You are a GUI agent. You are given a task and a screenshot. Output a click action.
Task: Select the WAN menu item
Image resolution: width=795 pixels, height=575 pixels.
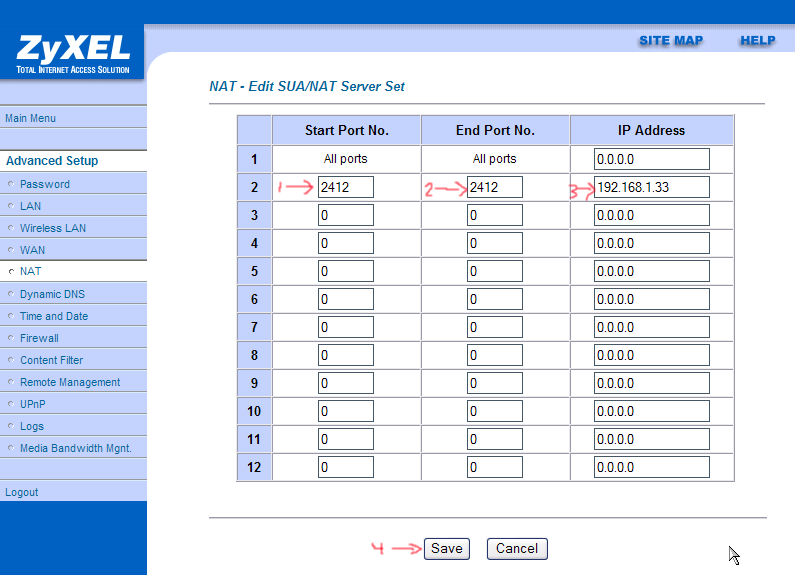coord(32,250)
